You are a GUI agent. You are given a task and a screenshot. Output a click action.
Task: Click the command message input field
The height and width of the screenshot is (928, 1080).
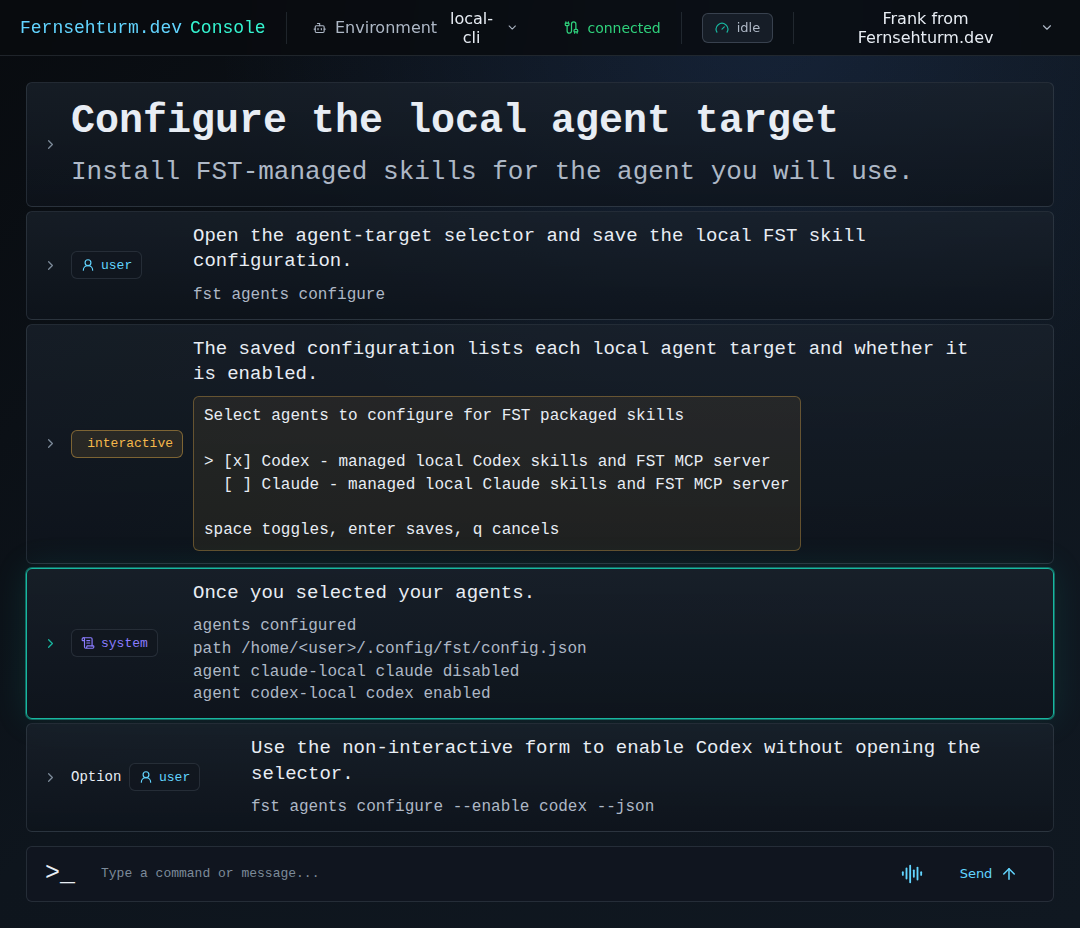(x=492, y=874)
